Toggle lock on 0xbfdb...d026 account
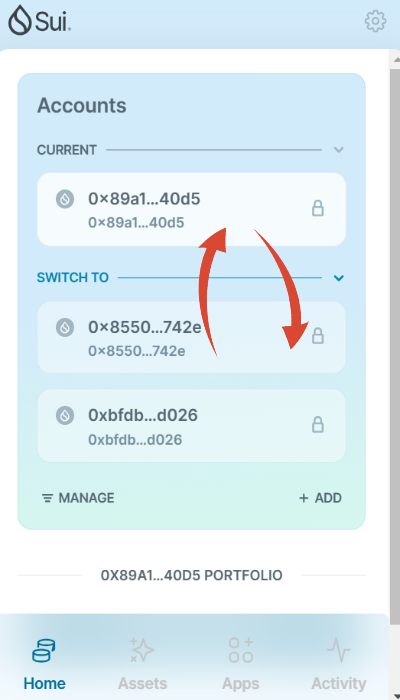This screenshot has height=700, width=400. coord(317,425)
